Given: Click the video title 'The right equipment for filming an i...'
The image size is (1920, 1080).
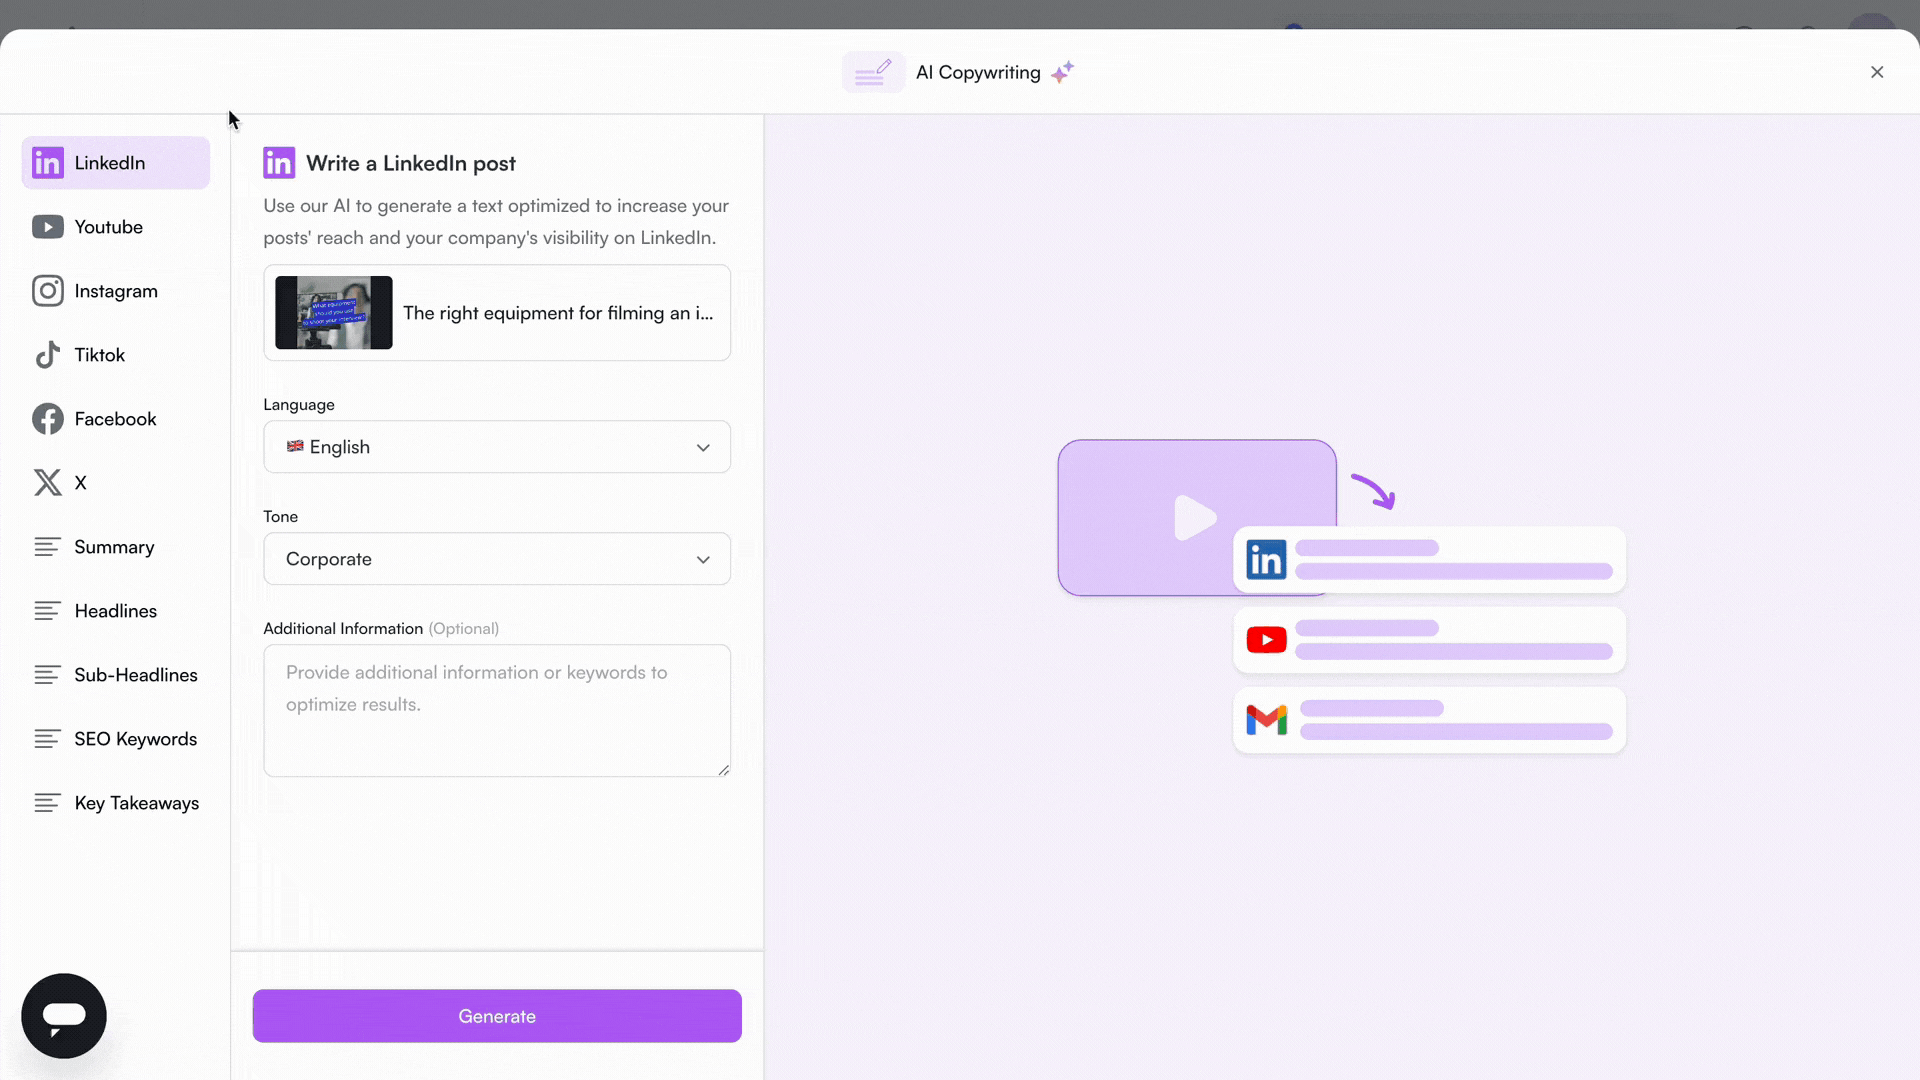Looking at the screenshot, I should click(558, 313).
